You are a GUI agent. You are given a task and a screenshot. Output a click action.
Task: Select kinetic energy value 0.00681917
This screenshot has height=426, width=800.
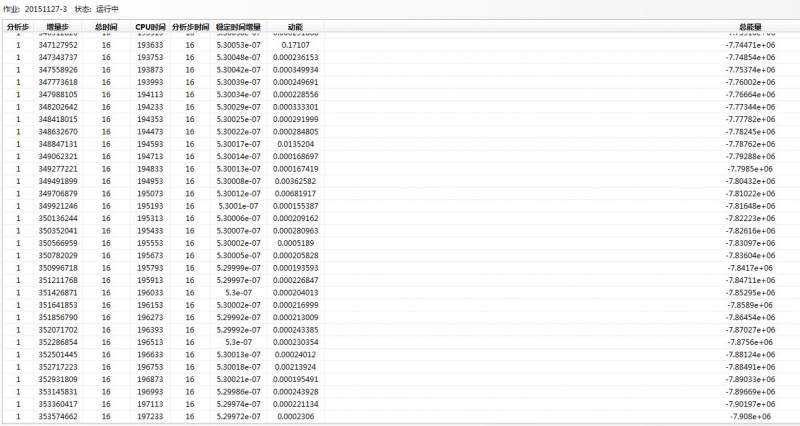click(295, 193)
